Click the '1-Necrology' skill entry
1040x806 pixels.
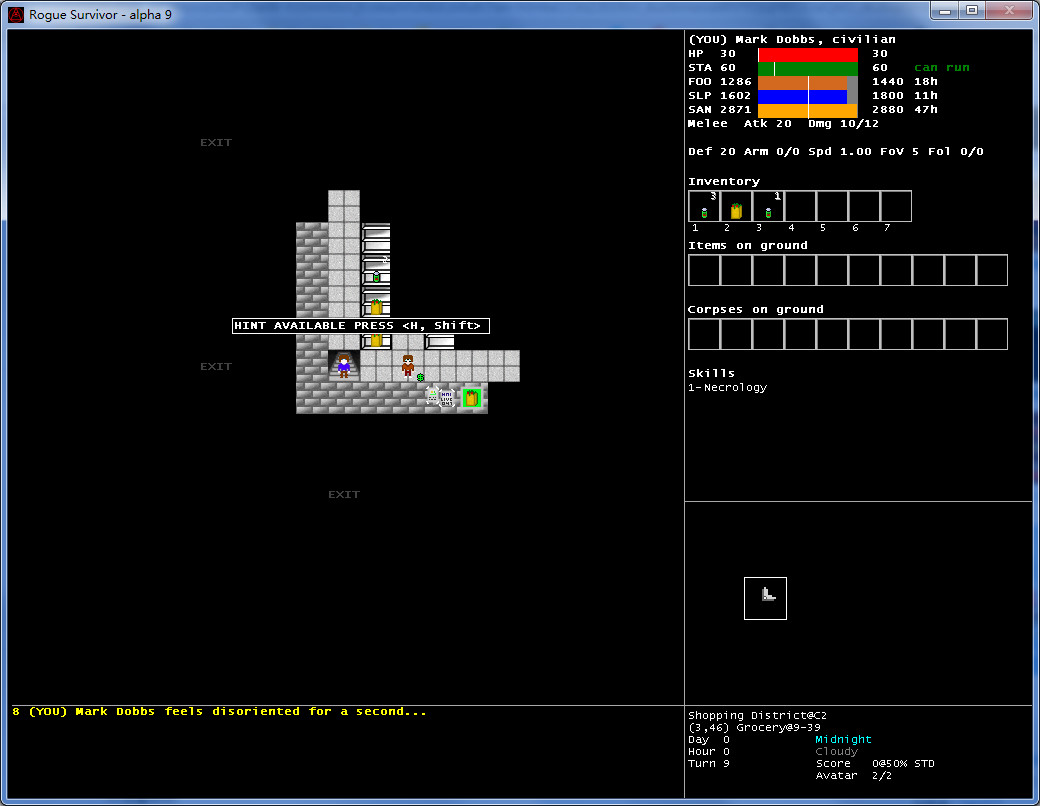click(728, 387)
